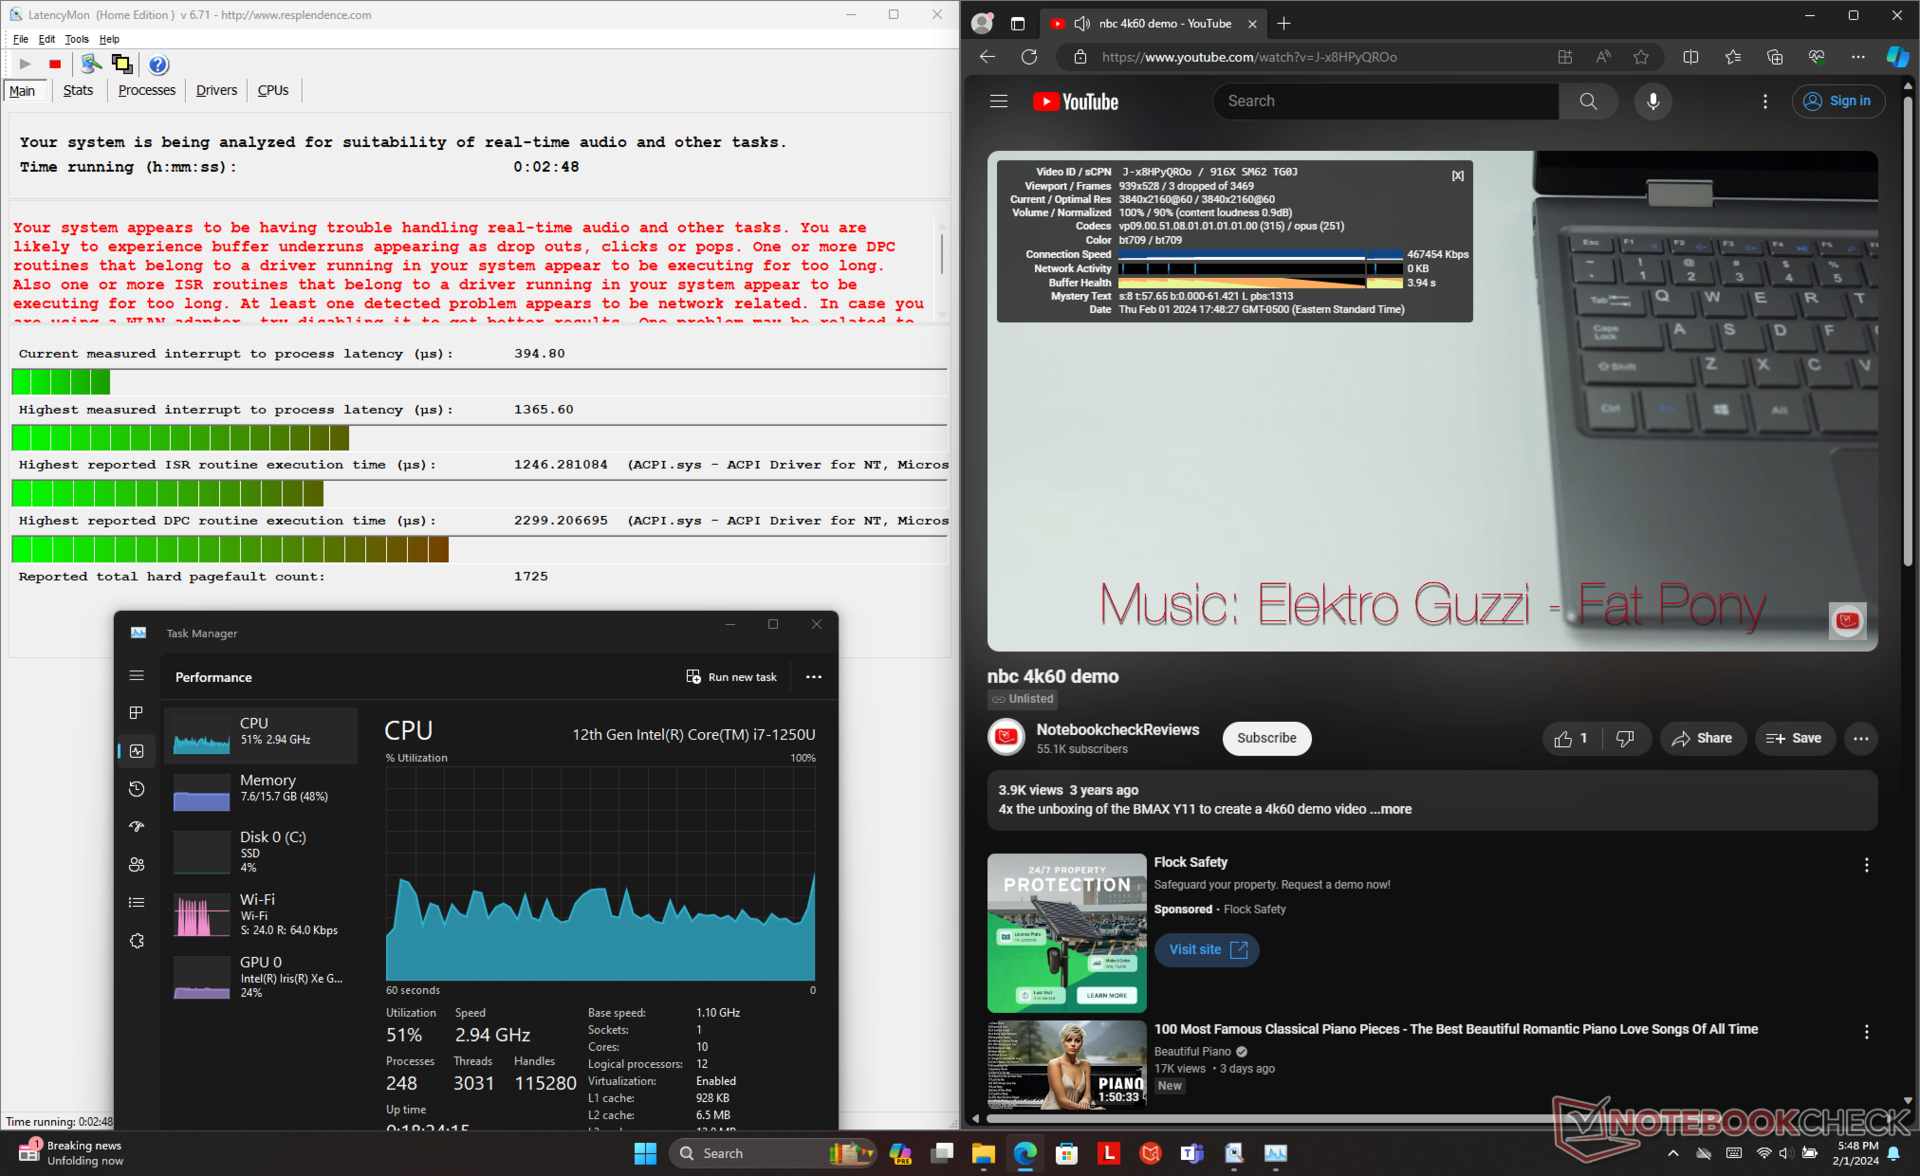Open Task Manager Details list icon
The image size is (1920, 1176).
pos(137,902)
